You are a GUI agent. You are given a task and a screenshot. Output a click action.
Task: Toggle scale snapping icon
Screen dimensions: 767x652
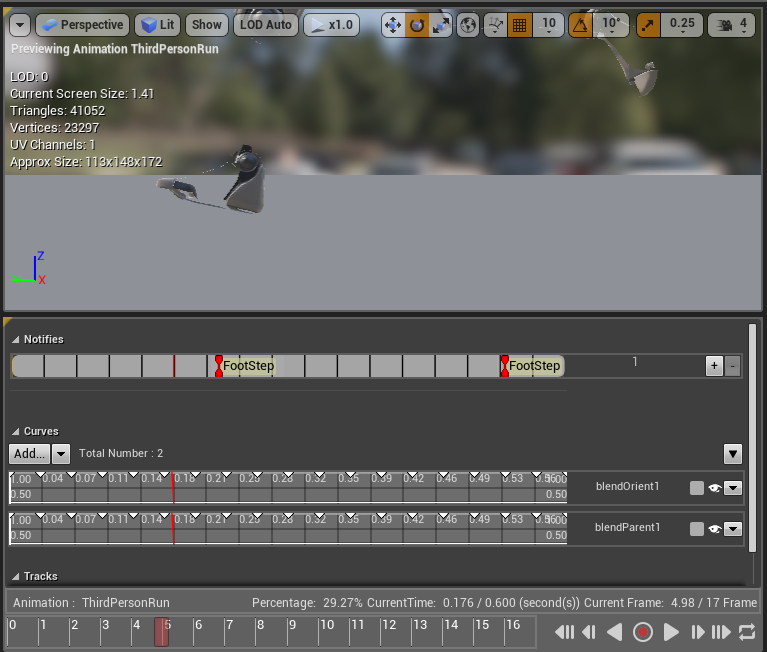(x=648, y=25)
